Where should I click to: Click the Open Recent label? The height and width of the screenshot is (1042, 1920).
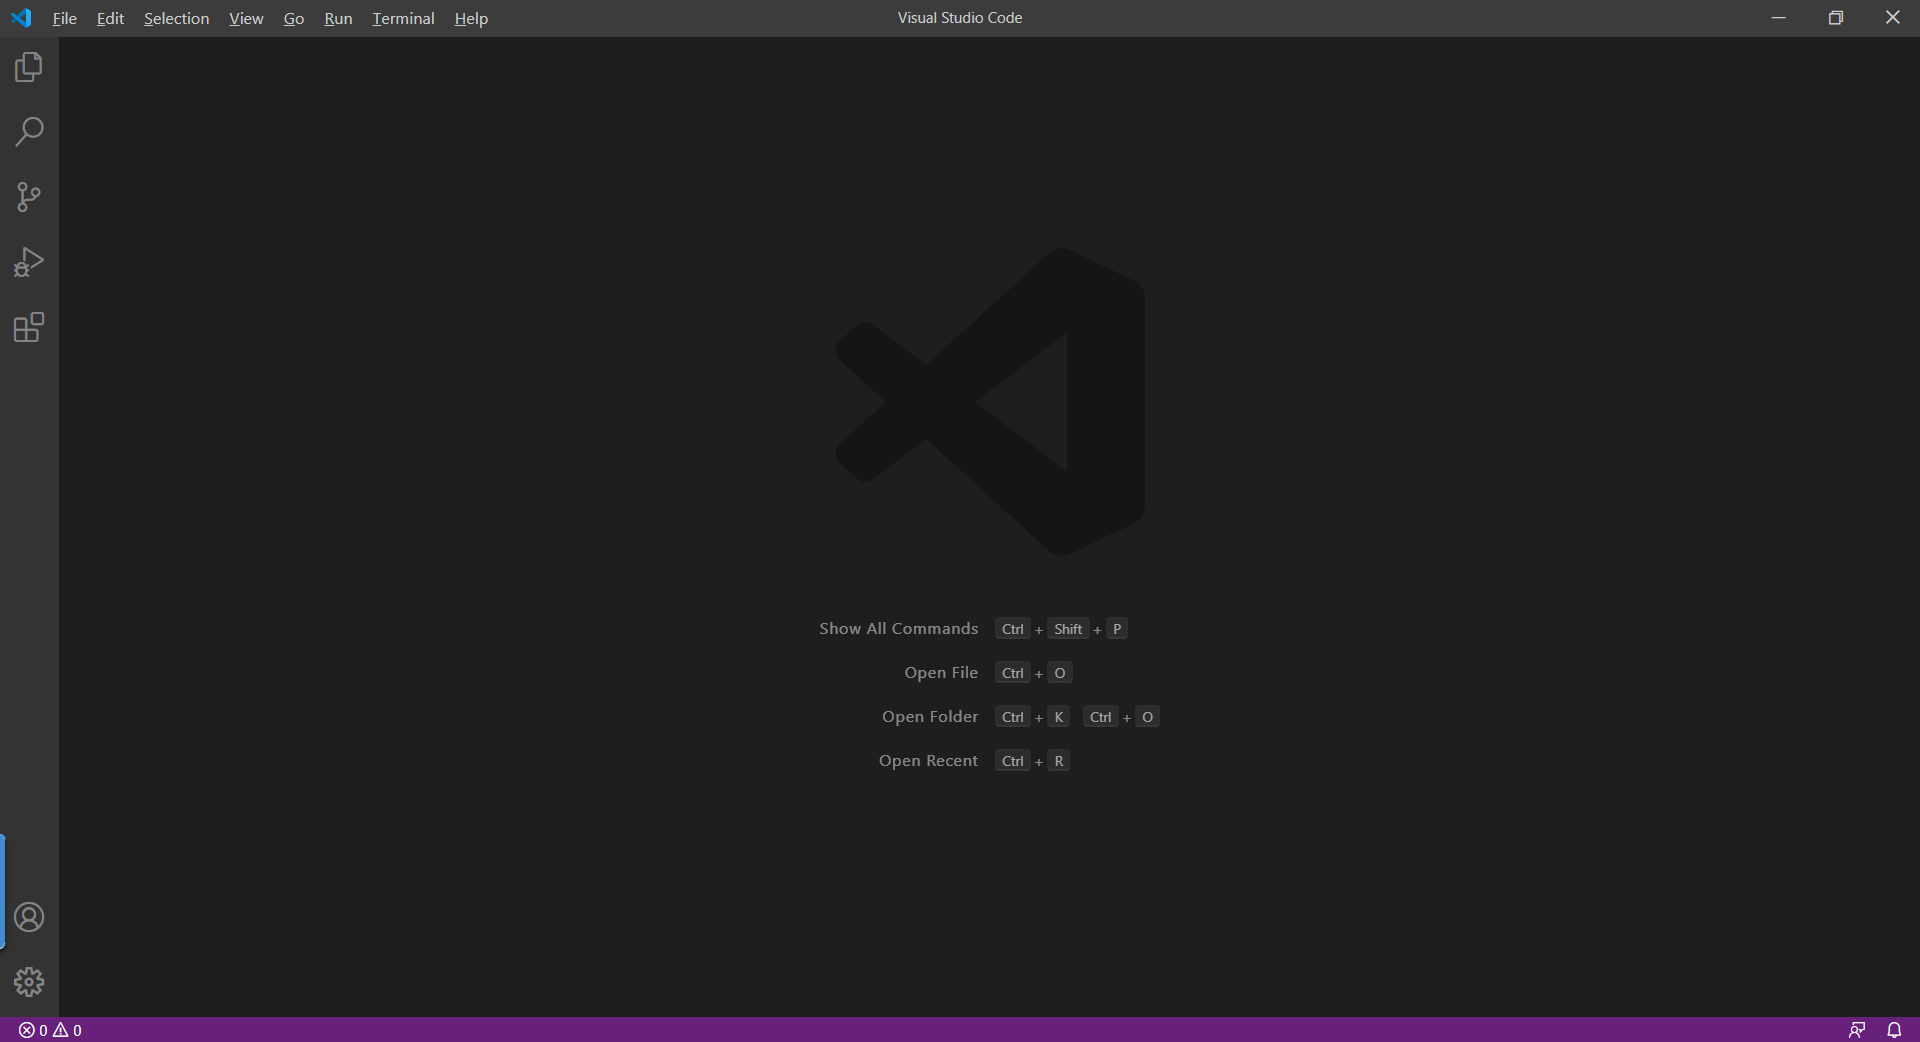(928, 761)
